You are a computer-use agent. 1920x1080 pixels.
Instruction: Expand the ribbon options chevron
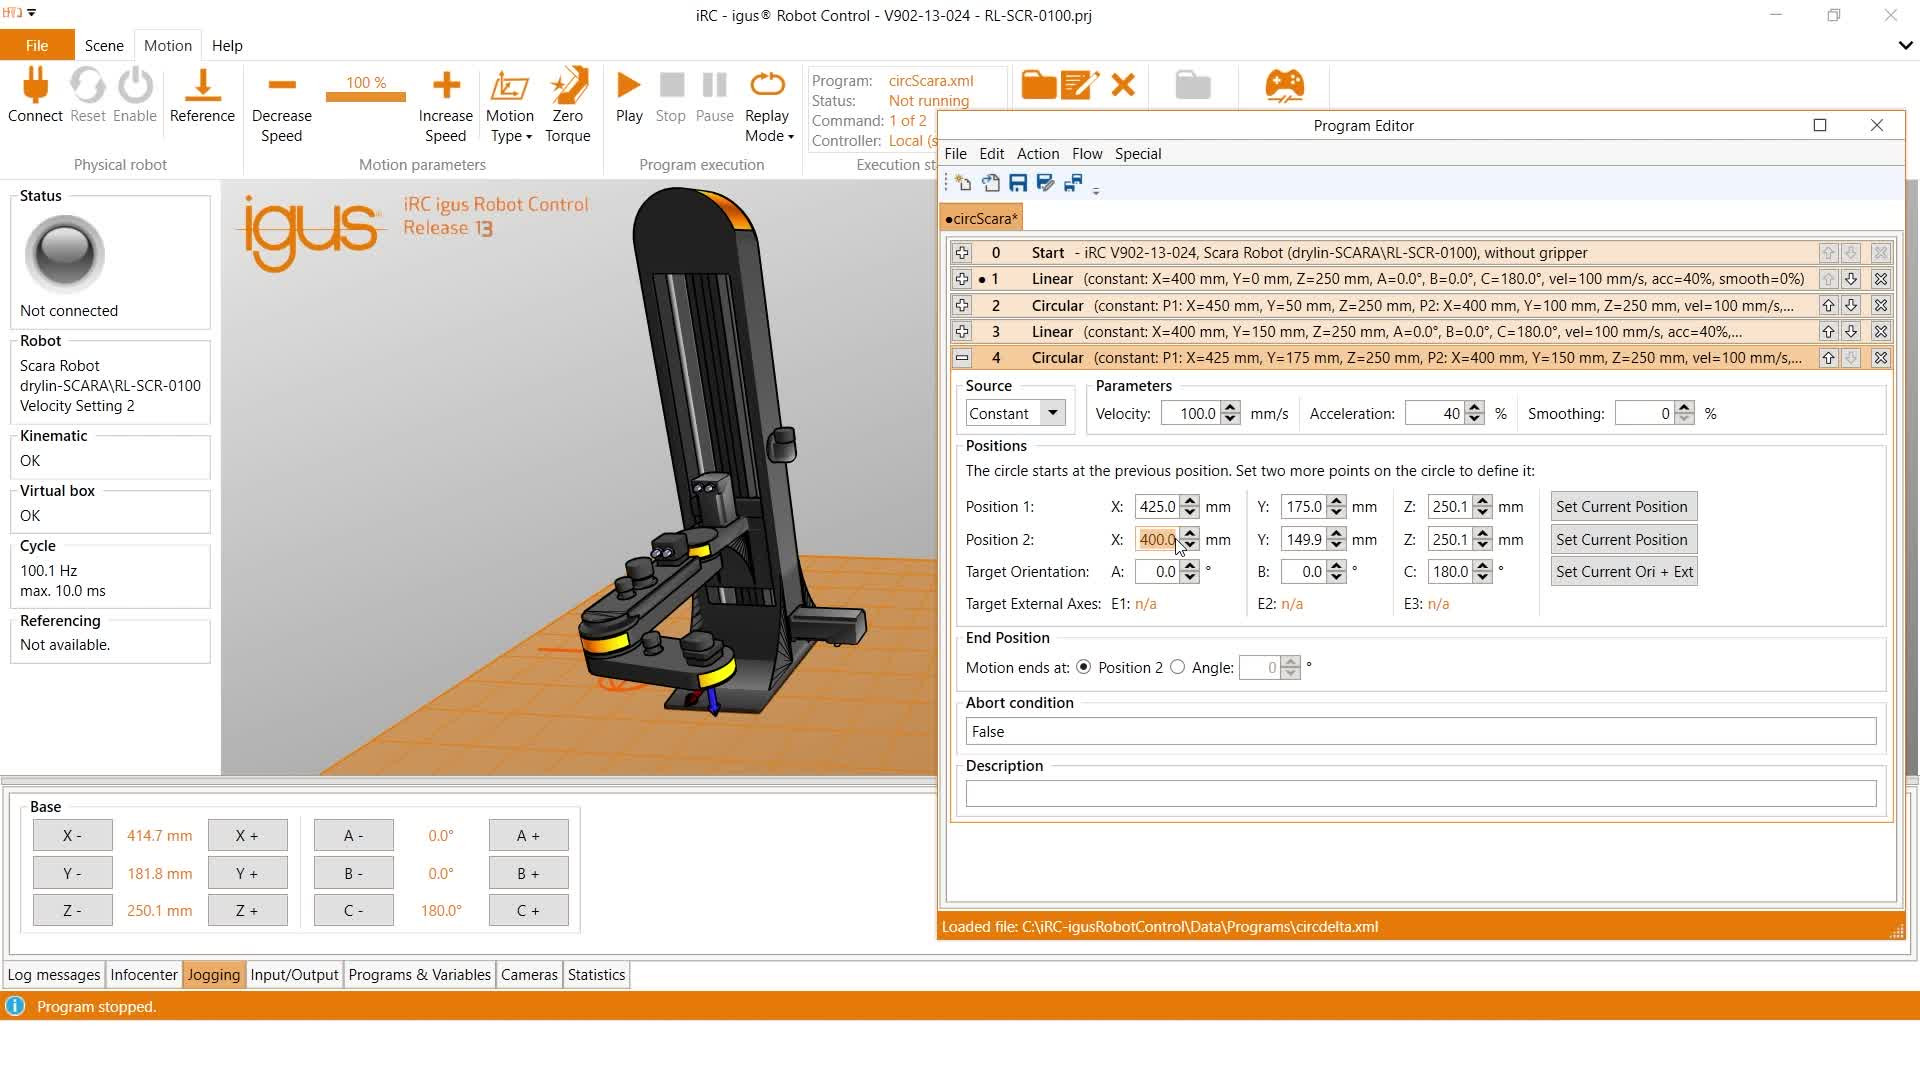[x=1905, y=45]
